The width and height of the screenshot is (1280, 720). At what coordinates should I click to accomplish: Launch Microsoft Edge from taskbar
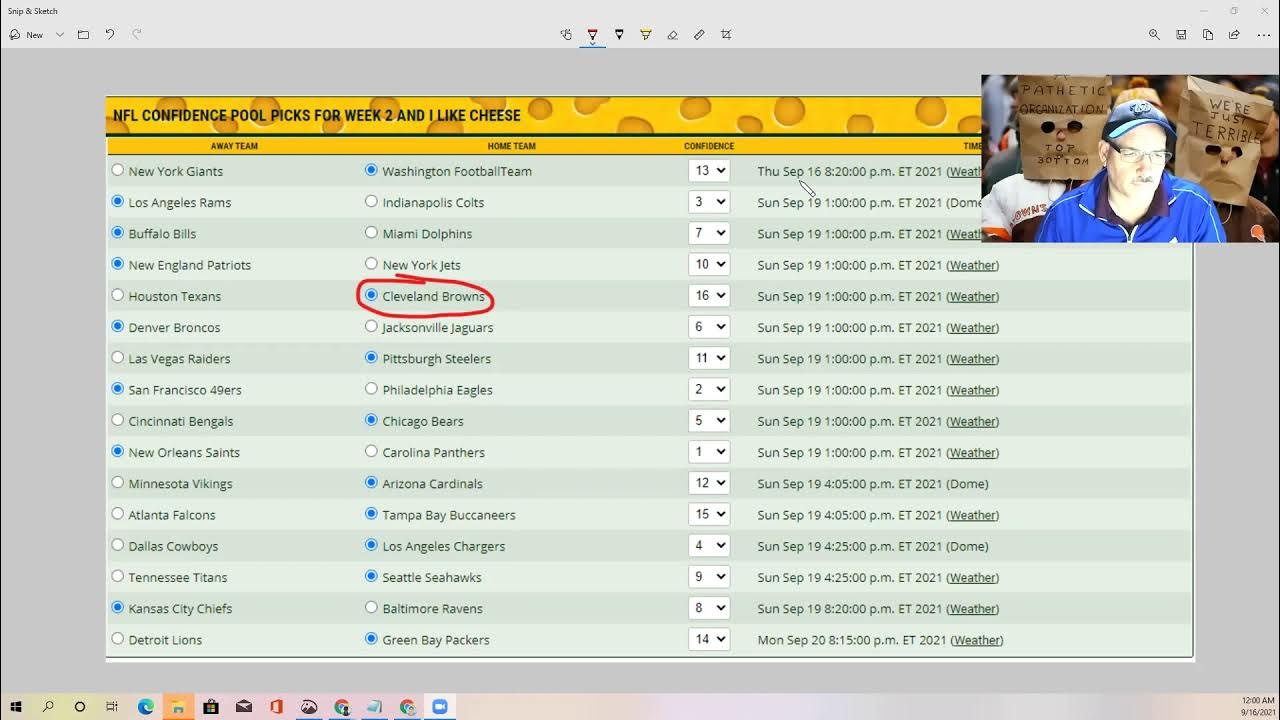click(x=145, y=707)
